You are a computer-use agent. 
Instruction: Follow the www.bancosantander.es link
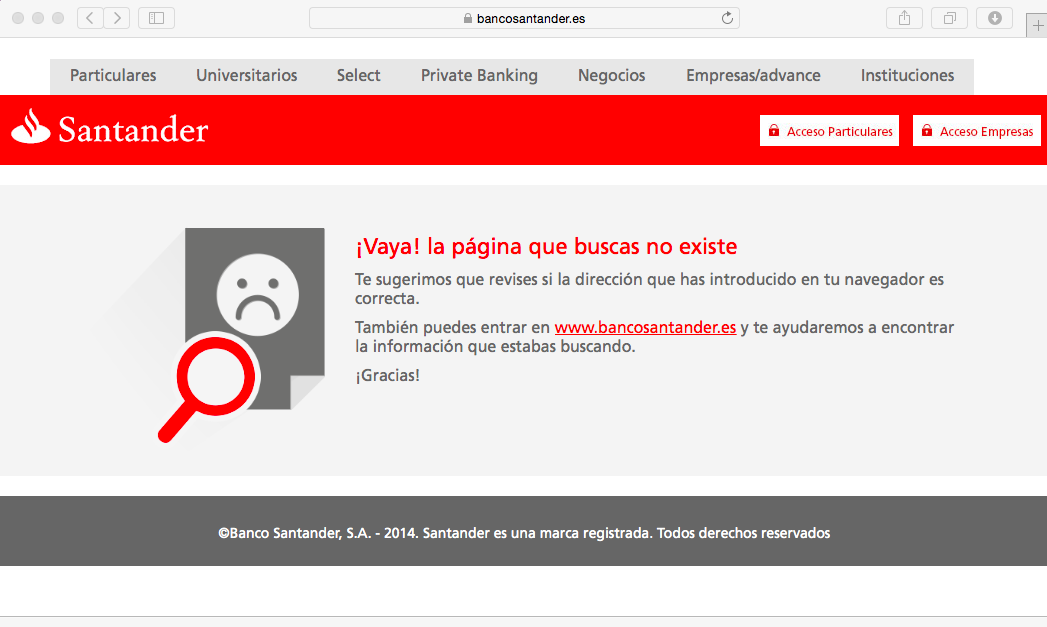(645, 328)
